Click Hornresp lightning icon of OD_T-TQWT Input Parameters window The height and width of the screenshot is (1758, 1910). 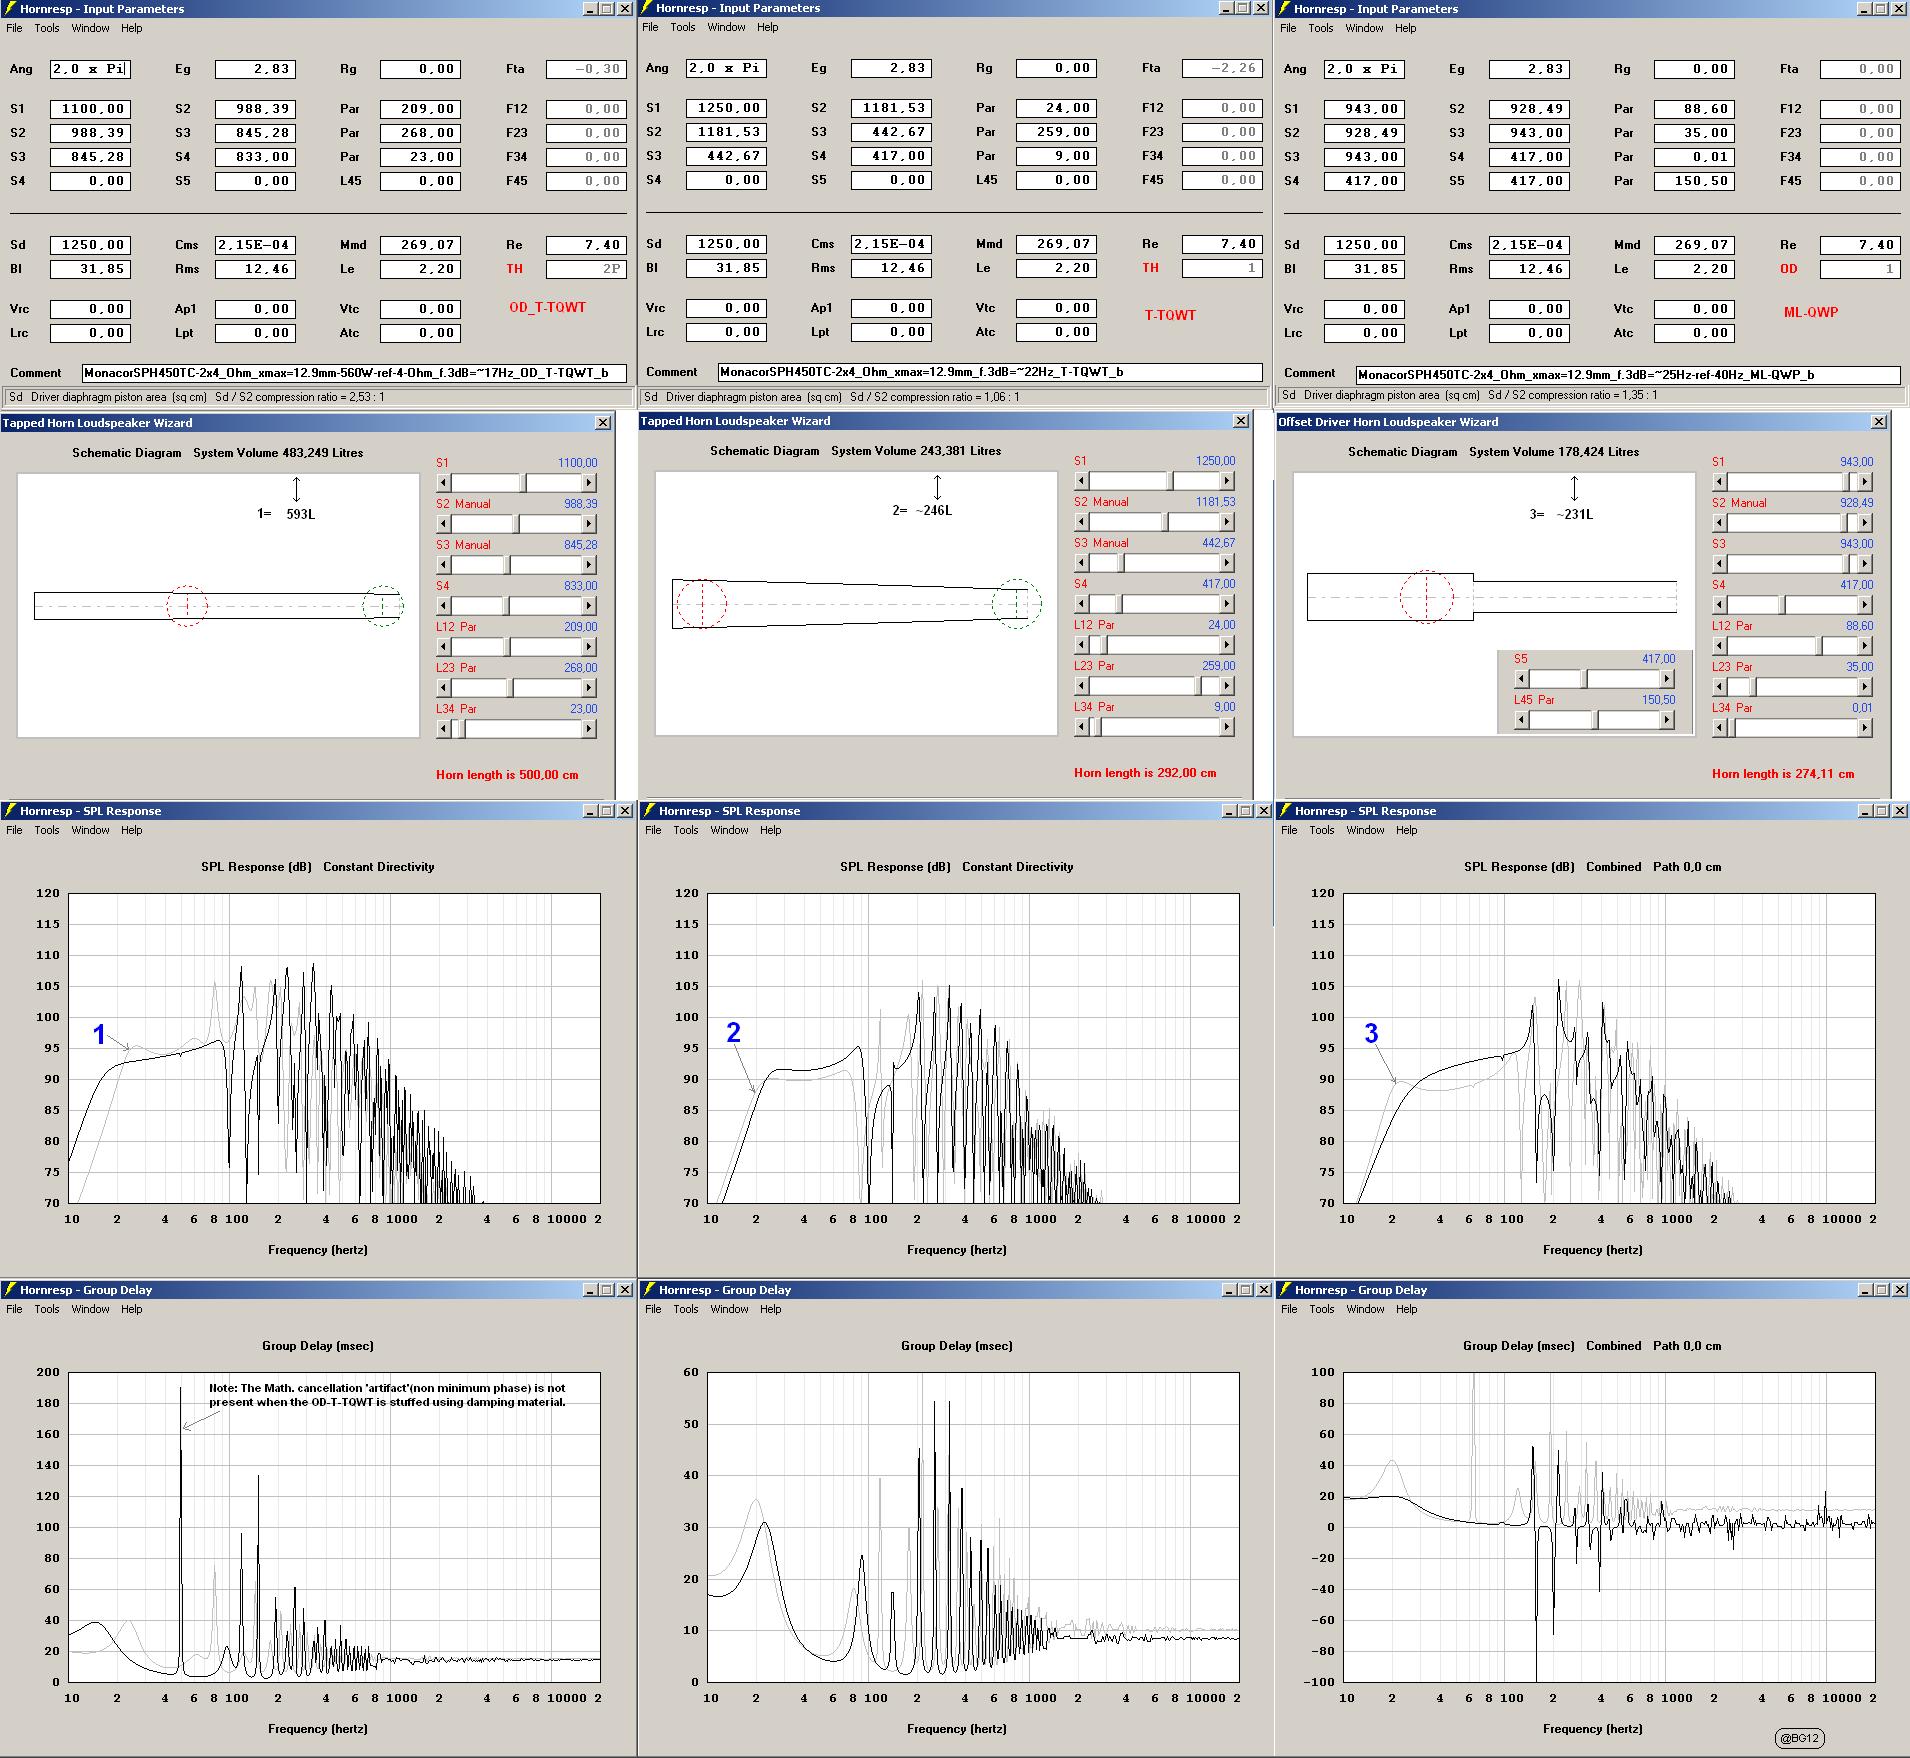(x=10, y=9)
